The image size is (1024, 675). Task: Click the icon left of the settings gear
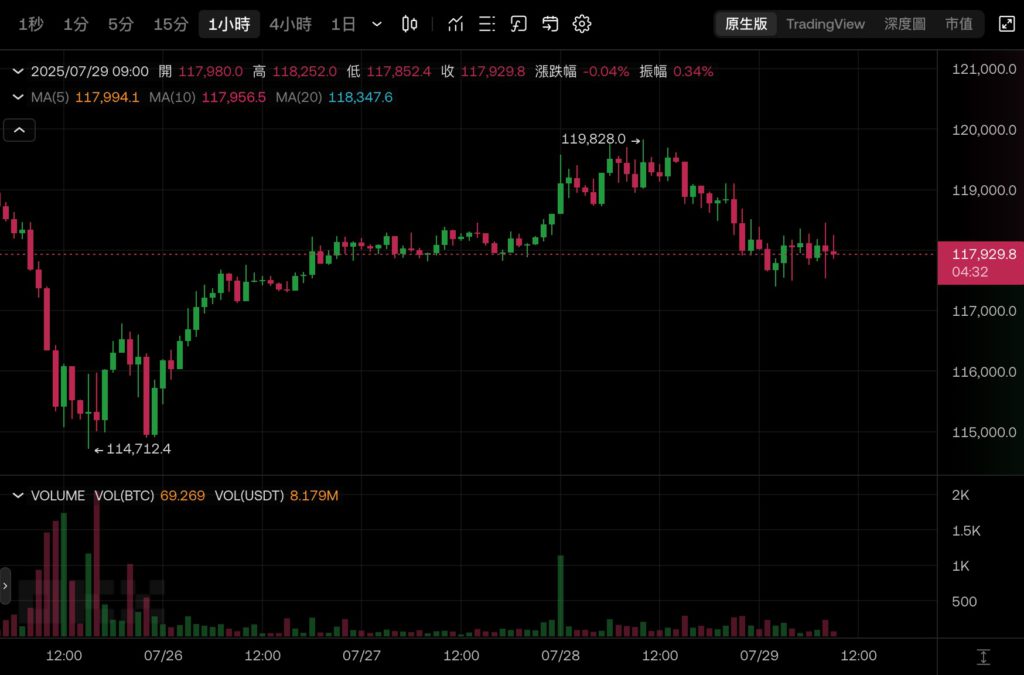point(550,24)
